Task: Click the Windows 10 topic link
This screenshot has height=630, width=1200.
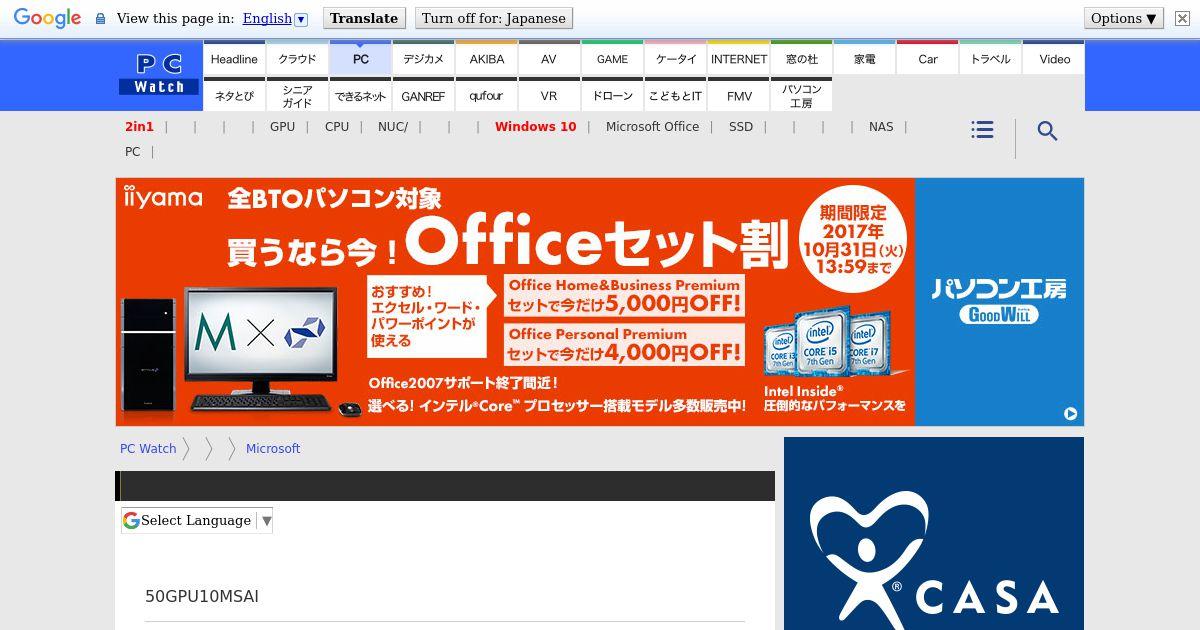Action: pos(535,126)
